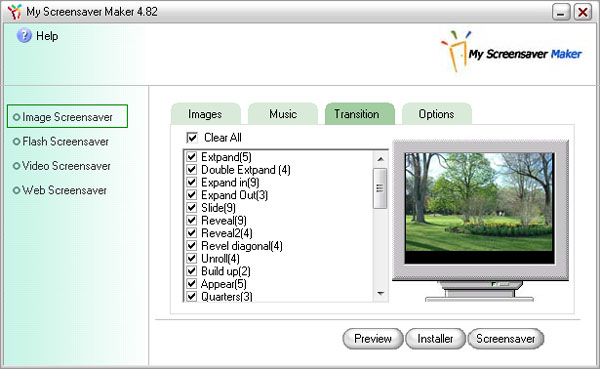Disable the Appear(5) transition
This screenshot has width=600, height=369.
191,284
